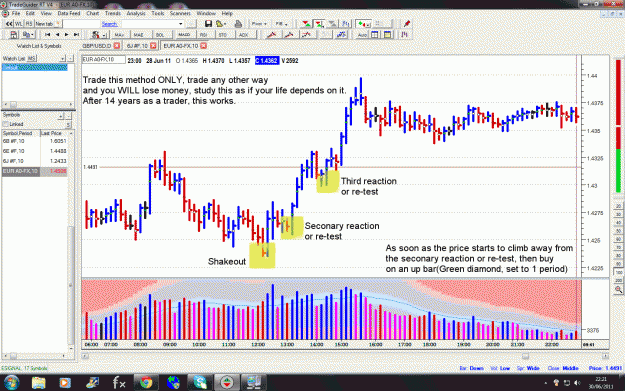Select the EUR A0-FX,10 symbol row

[35, 171]
